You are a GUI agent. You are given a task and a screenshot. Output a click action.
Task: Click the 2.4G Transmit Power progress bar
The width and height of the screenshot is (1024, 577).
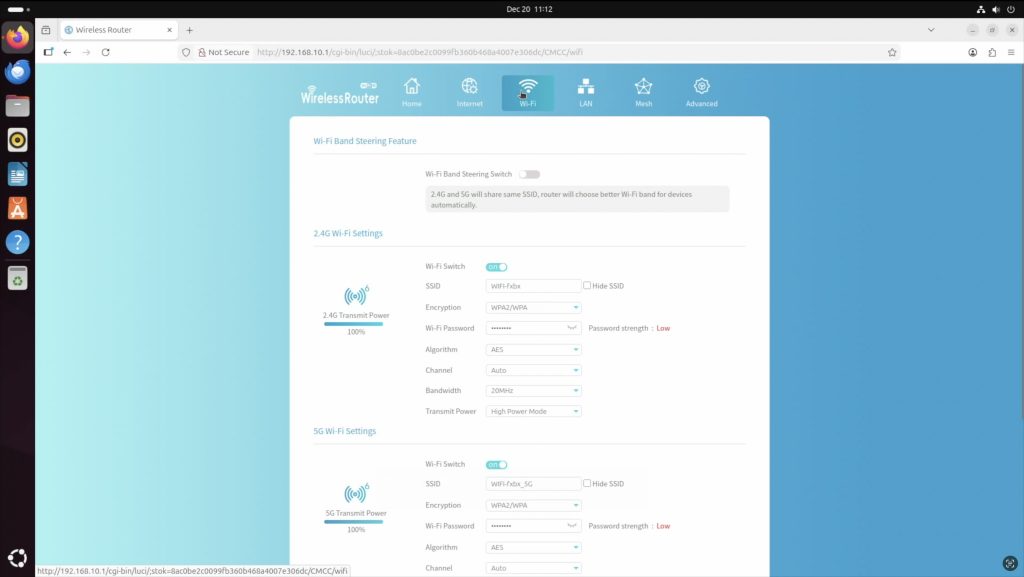click(354, 324)
